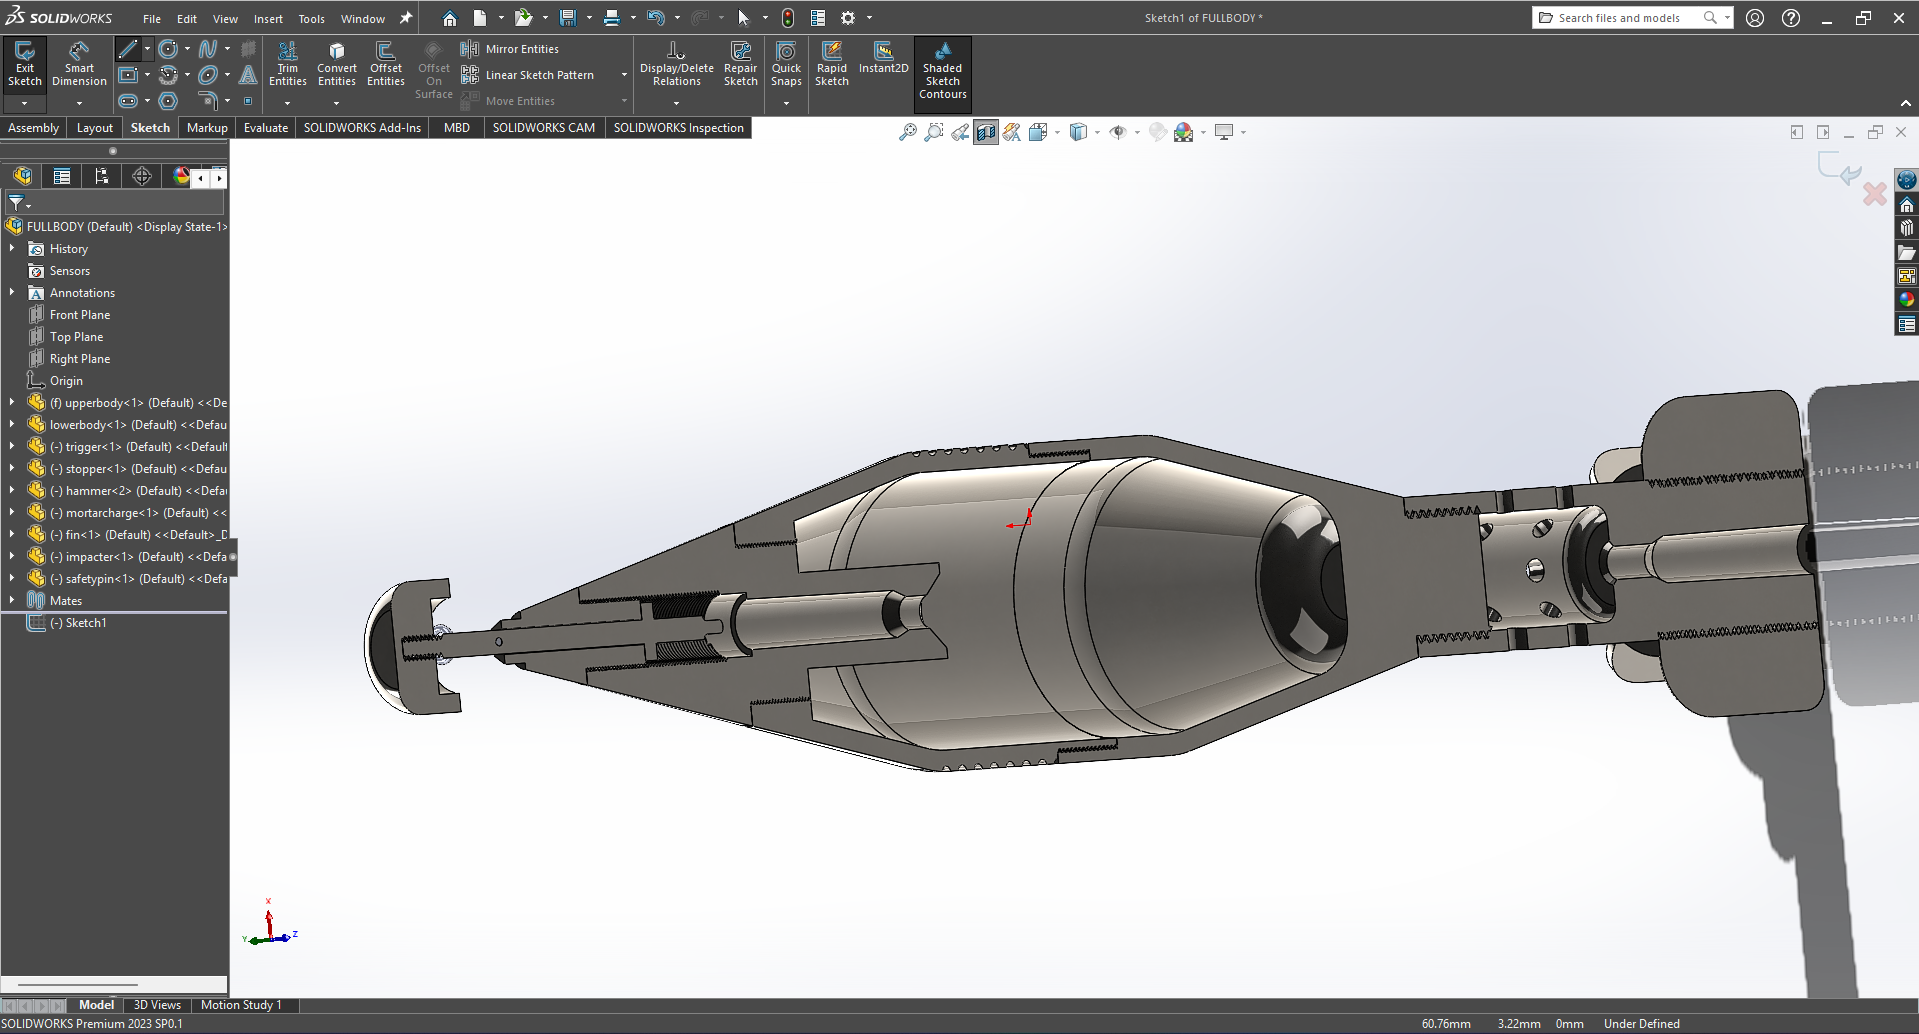Click Zoom to Fit icon

(x=907, y=132)
